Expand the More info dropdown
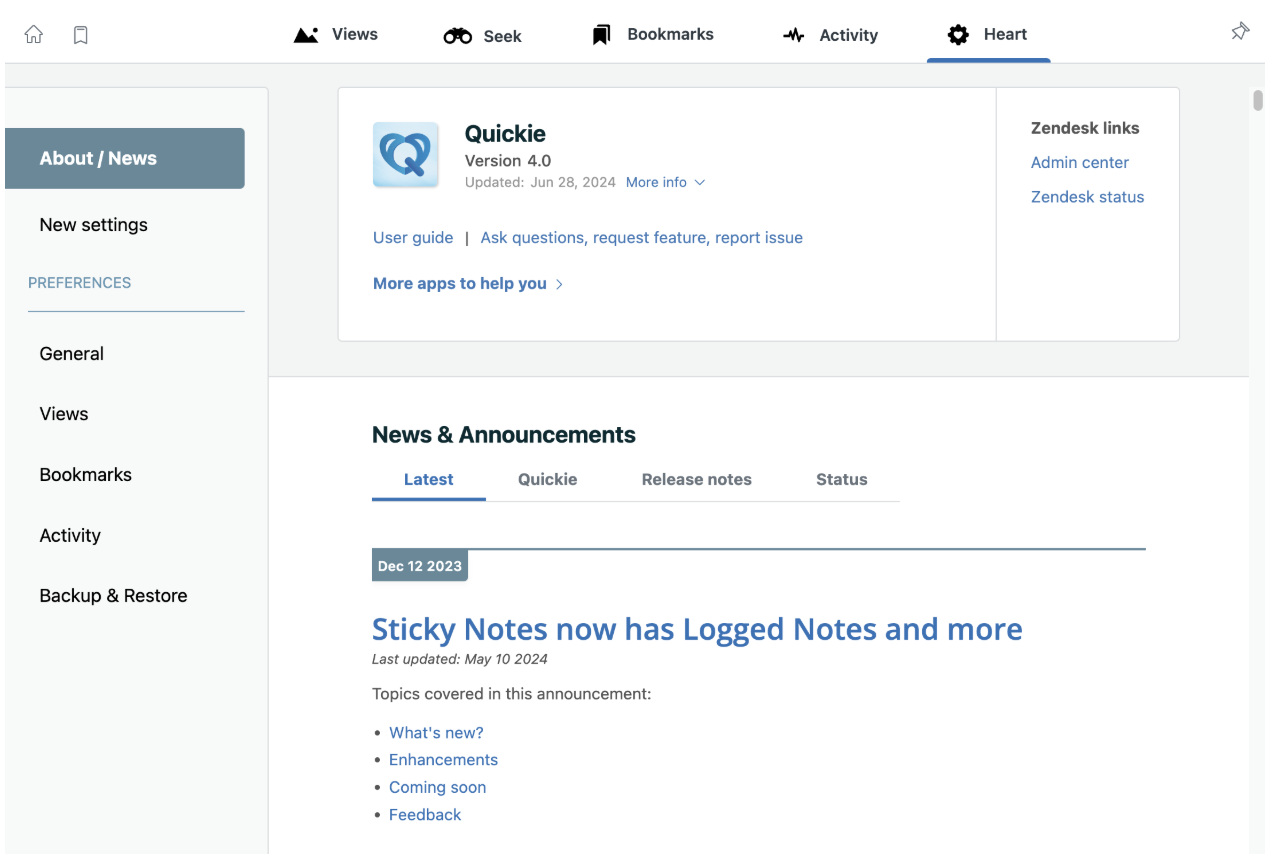Image resolution: width=1268 pixels, height=854 pixels. click(665, 182)
